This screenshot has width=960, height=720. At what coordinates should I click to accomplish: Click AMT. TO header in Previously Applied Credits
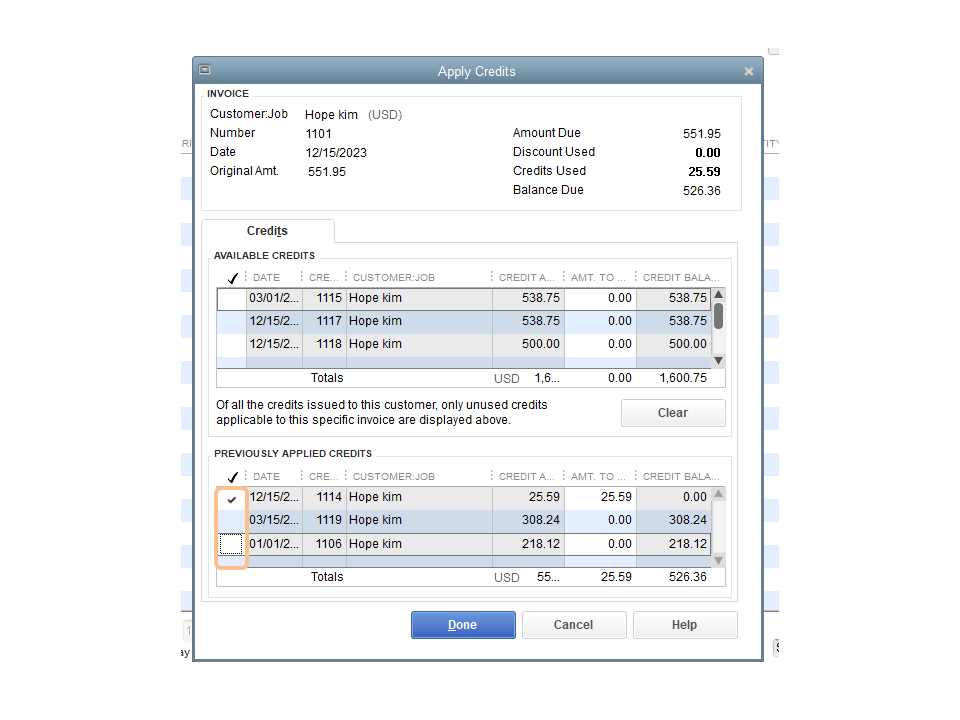(598, 477)
